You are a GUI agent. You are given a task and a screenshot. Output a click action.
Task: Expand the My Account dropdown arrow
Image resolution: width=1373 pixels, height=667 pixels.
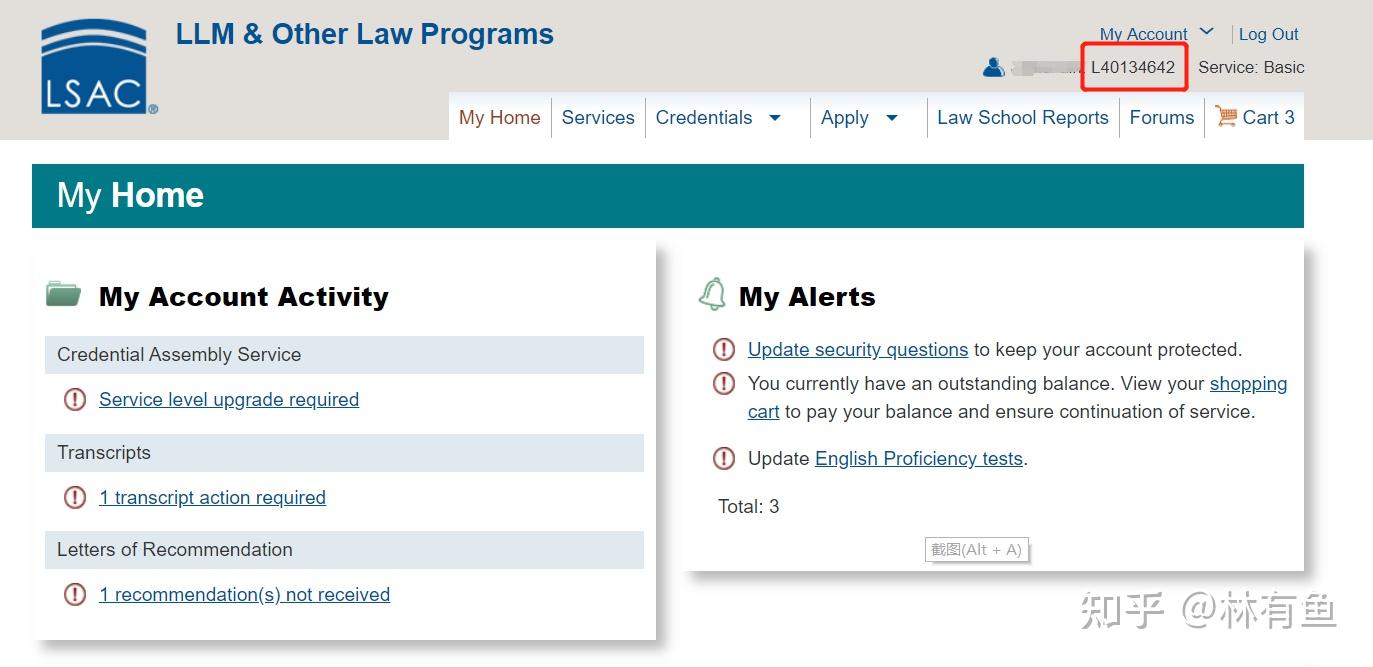1207,32
